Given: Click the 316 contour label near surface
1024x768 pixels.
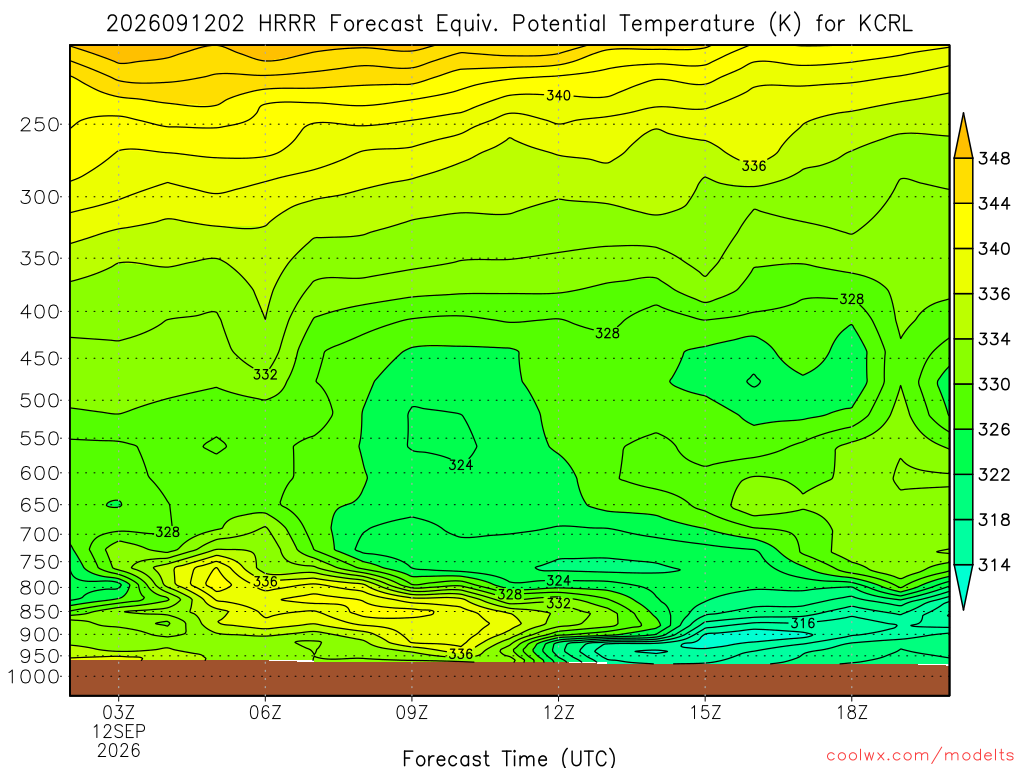Looking at the screenshot, I should [803, 623].
